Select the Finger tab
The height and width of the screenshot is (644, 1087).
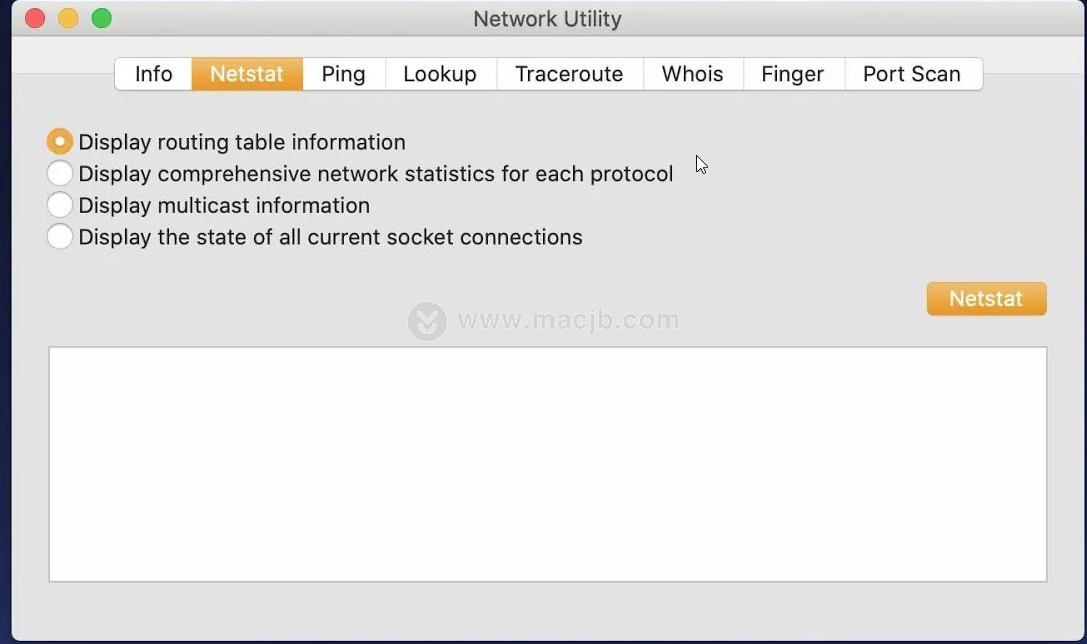coord(793,73)
